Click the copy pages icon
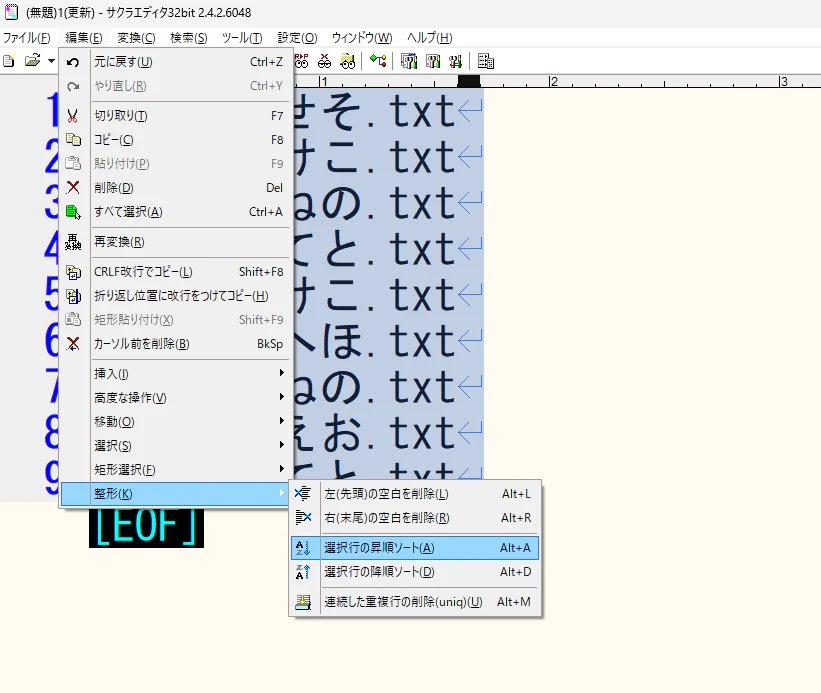Screen dimensions: 821x693 tap(73, 140)
